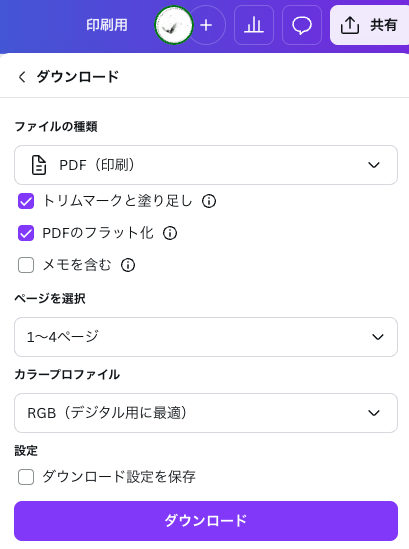Click the user avatar circle
The image size is (409, 549).
(174, 25)
